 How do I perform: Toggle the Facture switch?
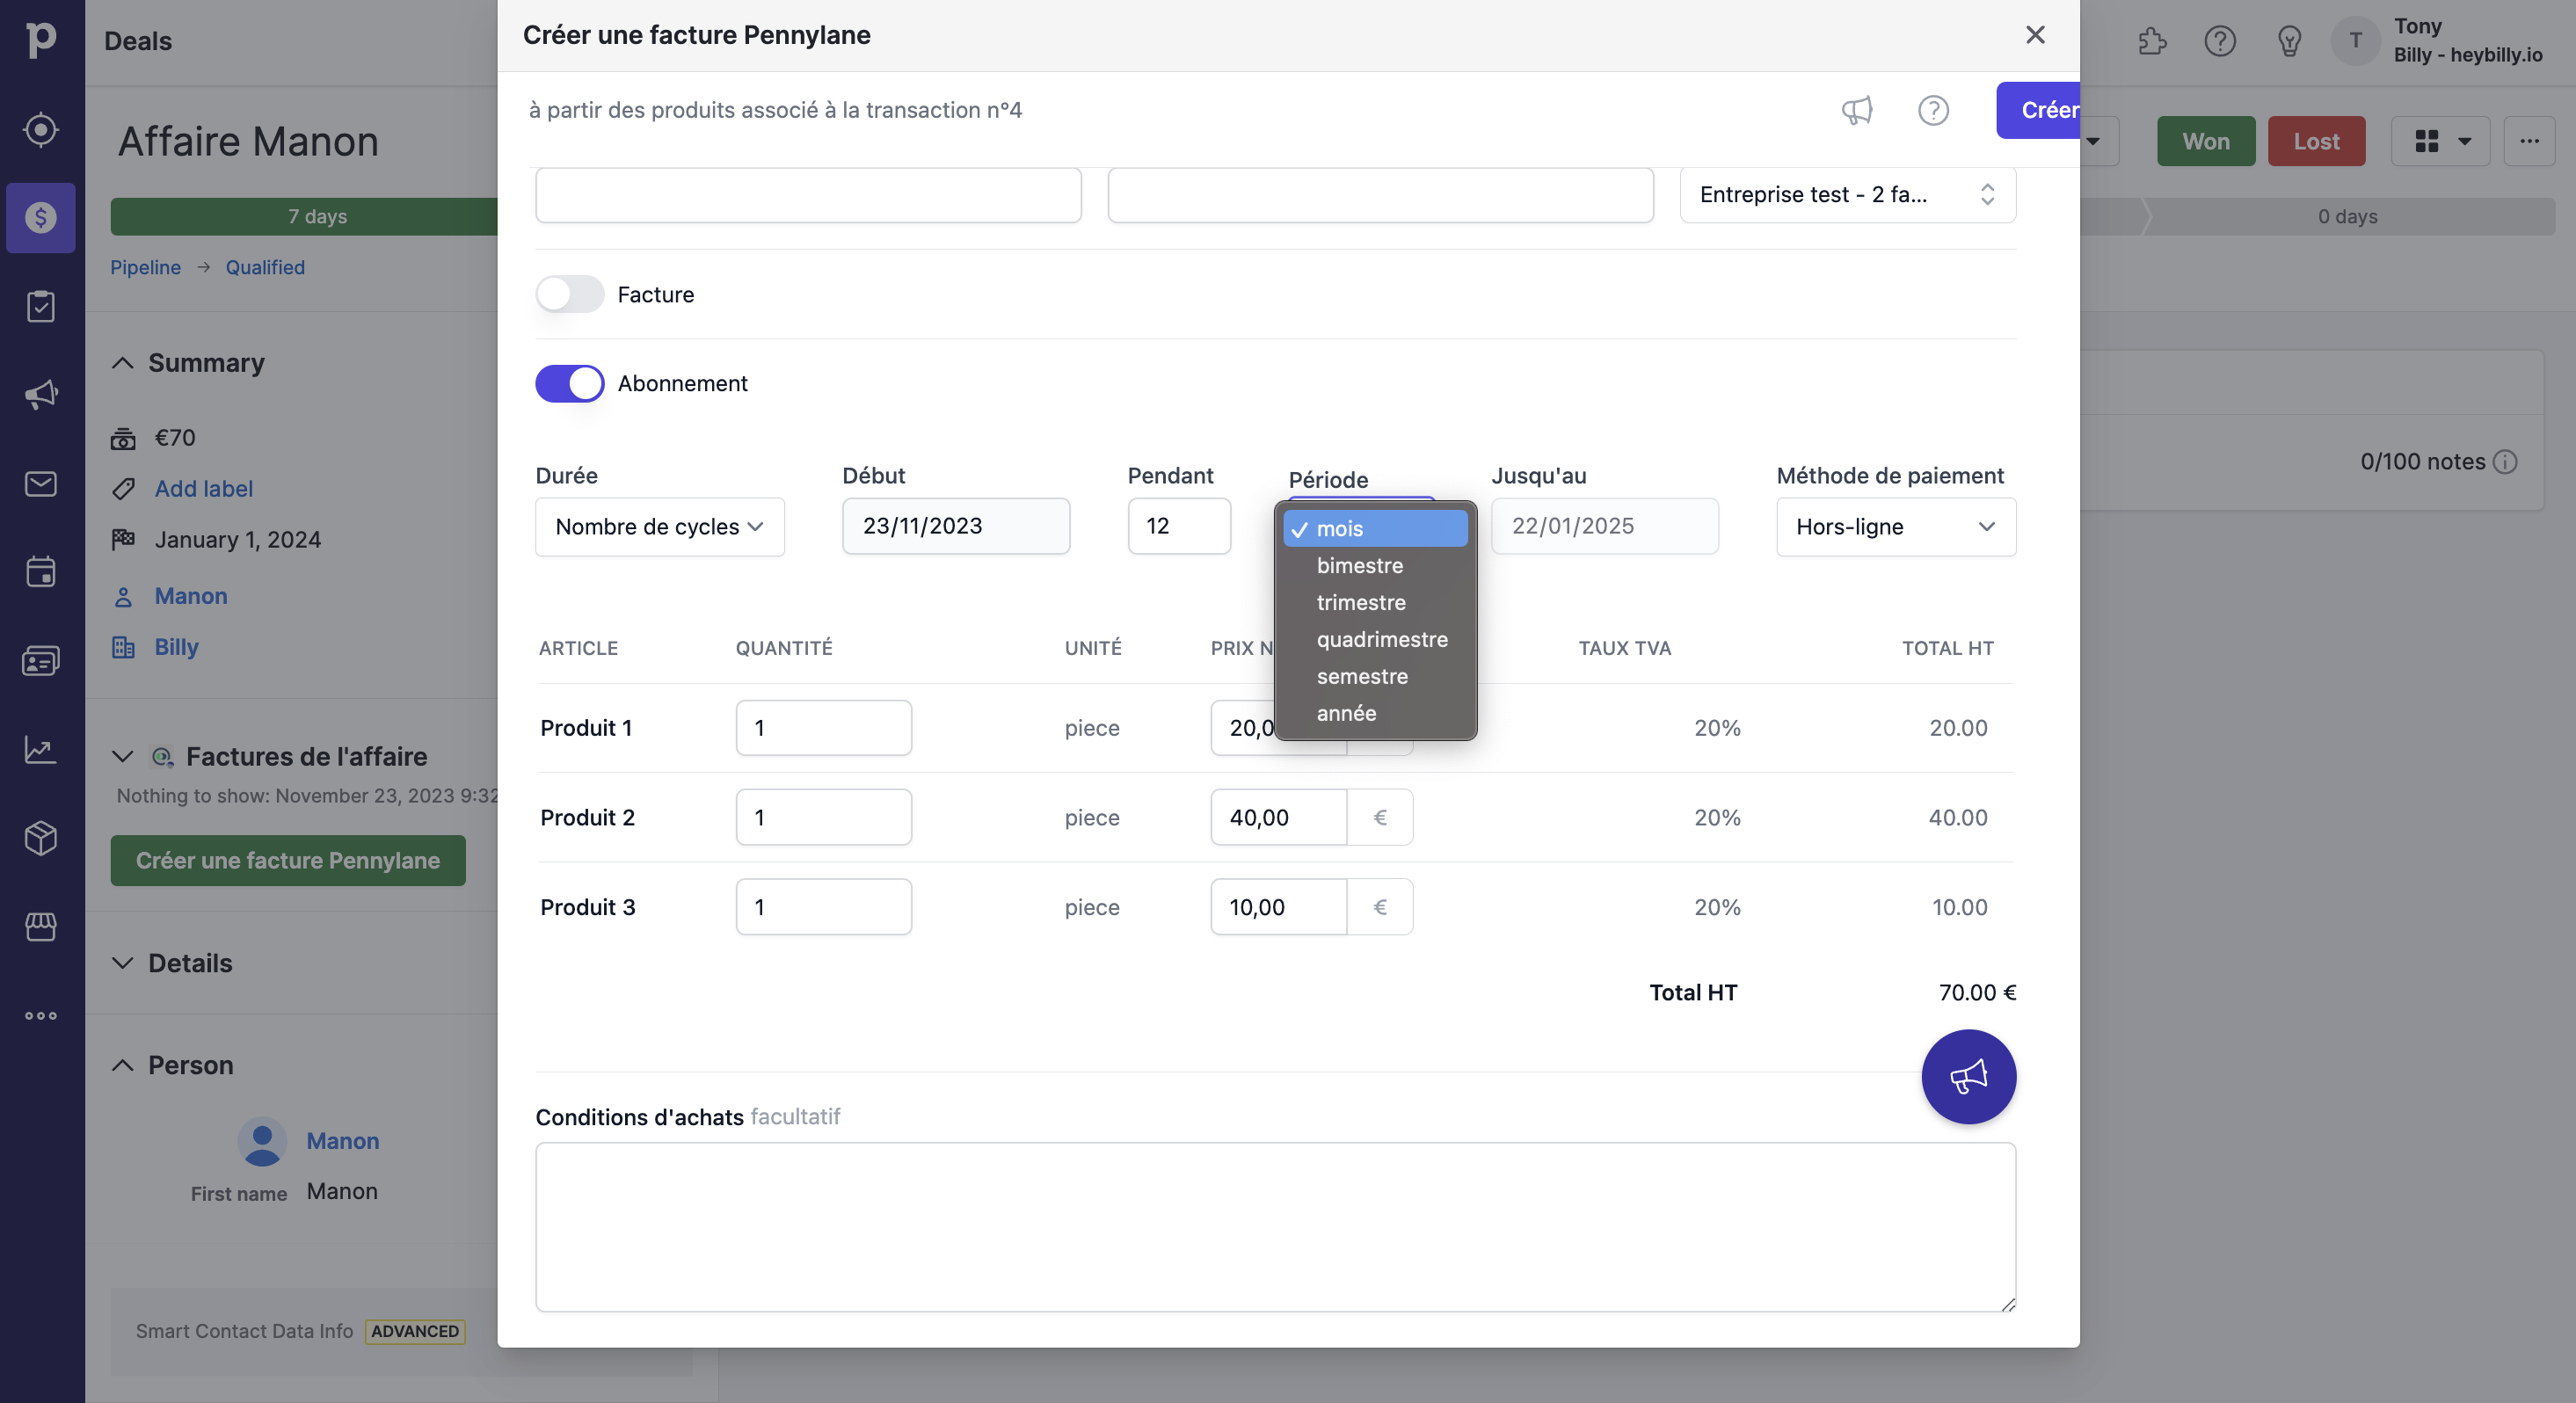point(569,294)
